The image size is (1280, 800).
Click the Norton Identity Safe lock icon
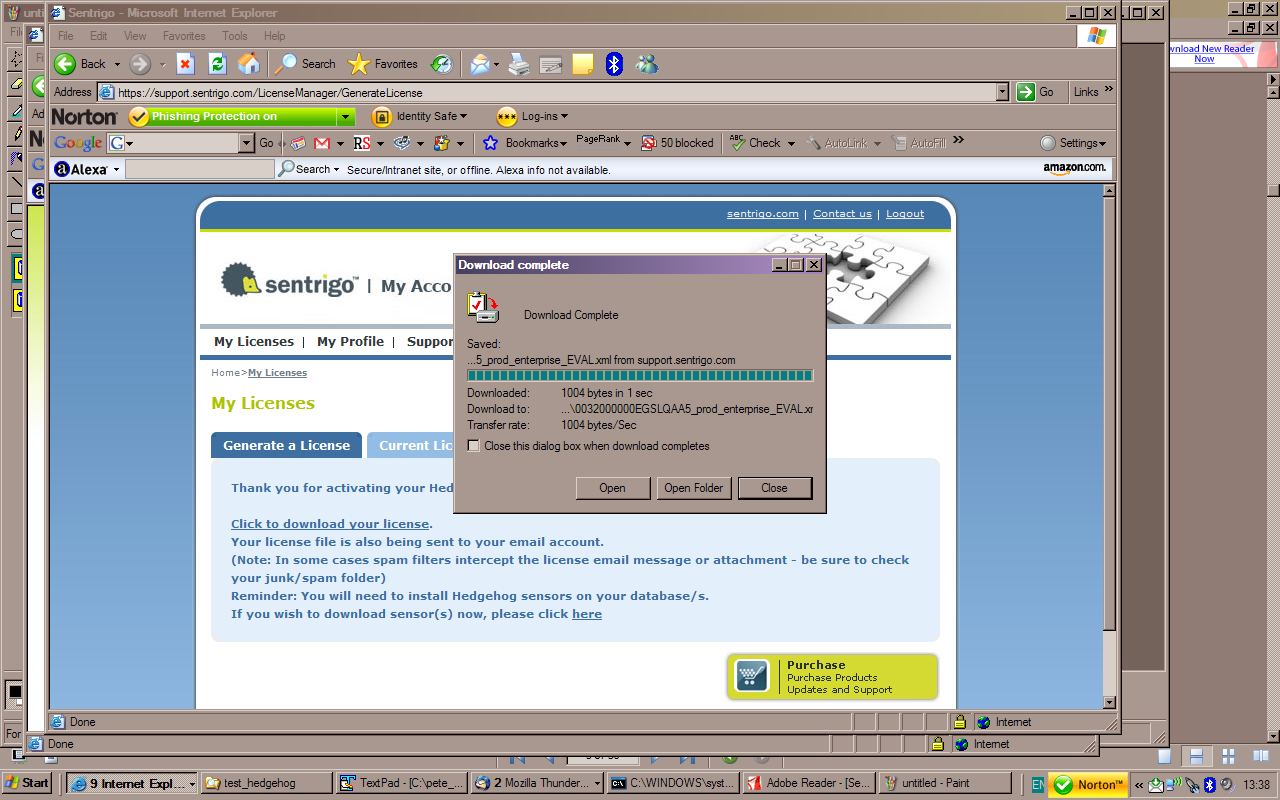click(381, 116)
